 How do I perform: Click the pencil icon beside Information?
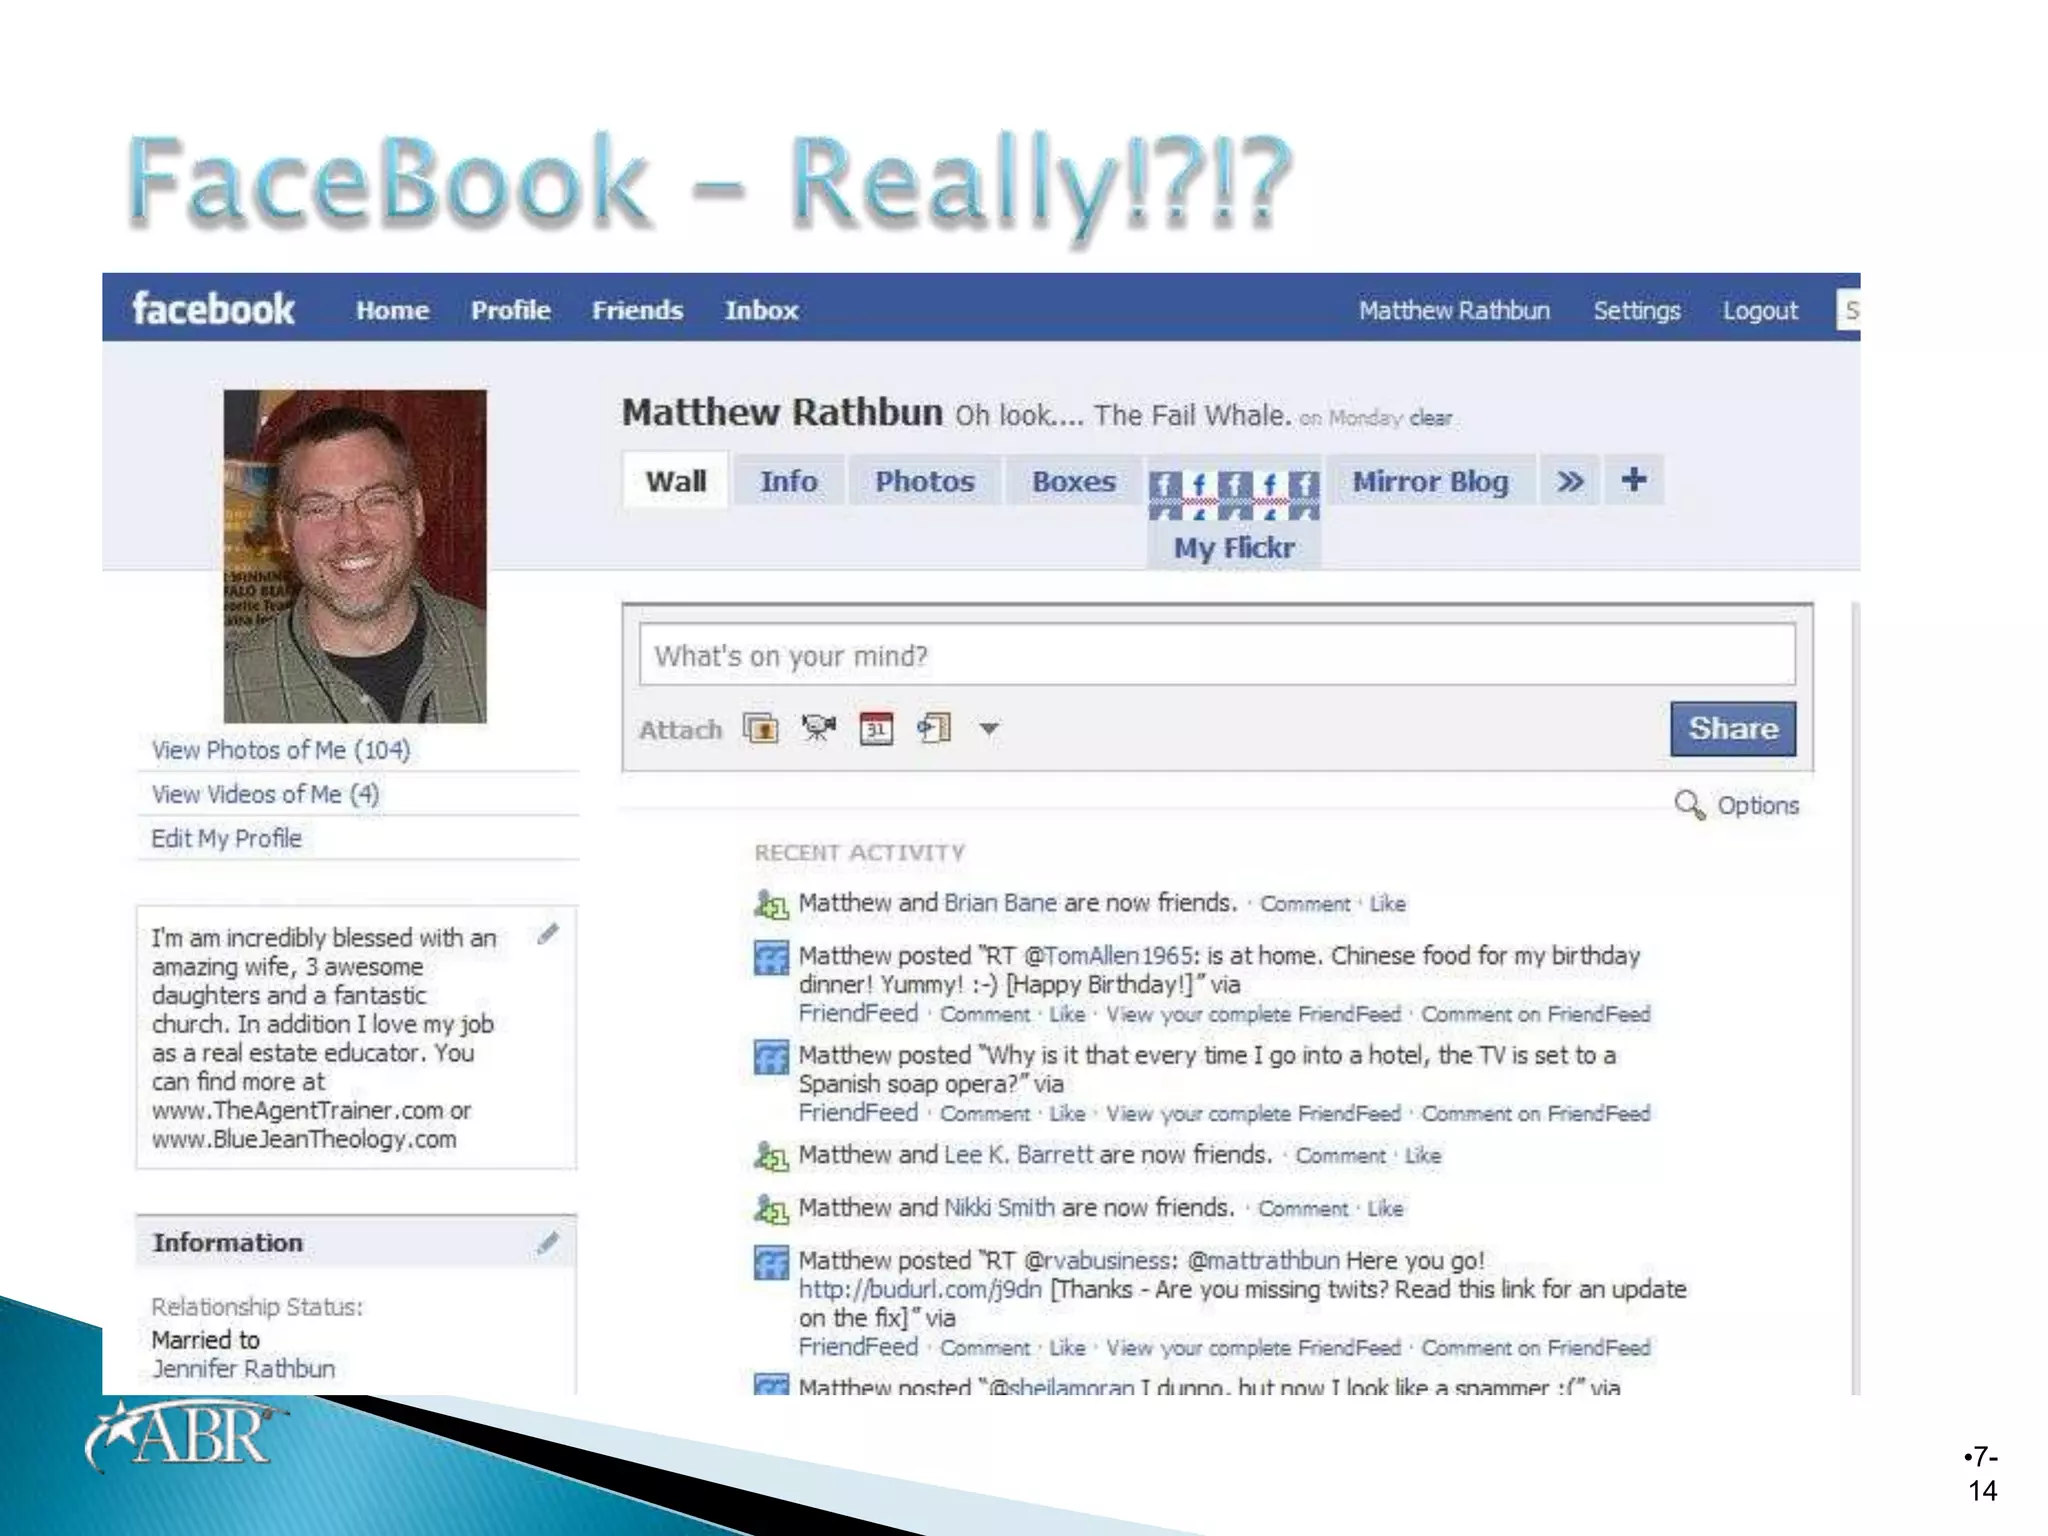[x=548, y=1243]
